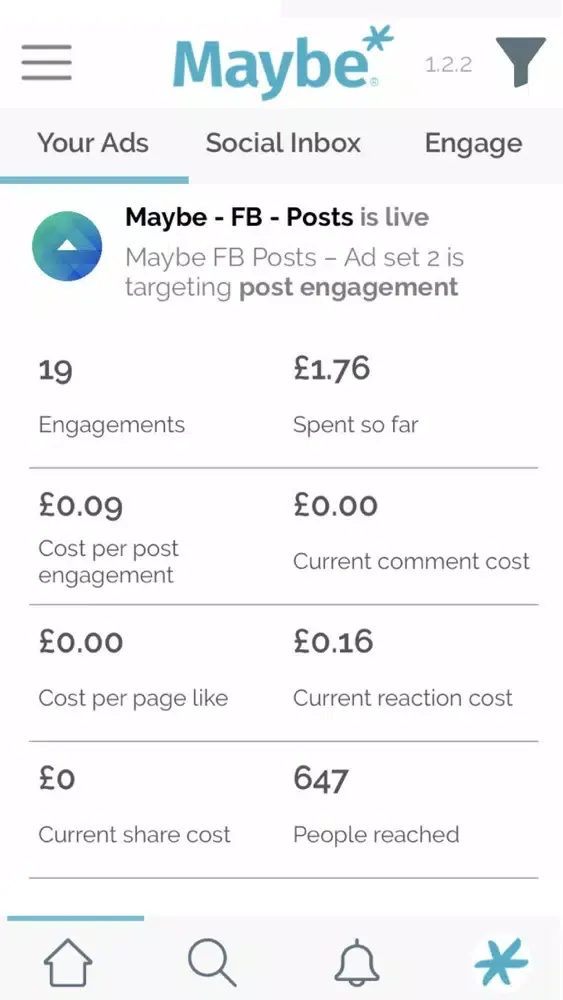
Task: Open notifications bell
Action: pos(357,962)
